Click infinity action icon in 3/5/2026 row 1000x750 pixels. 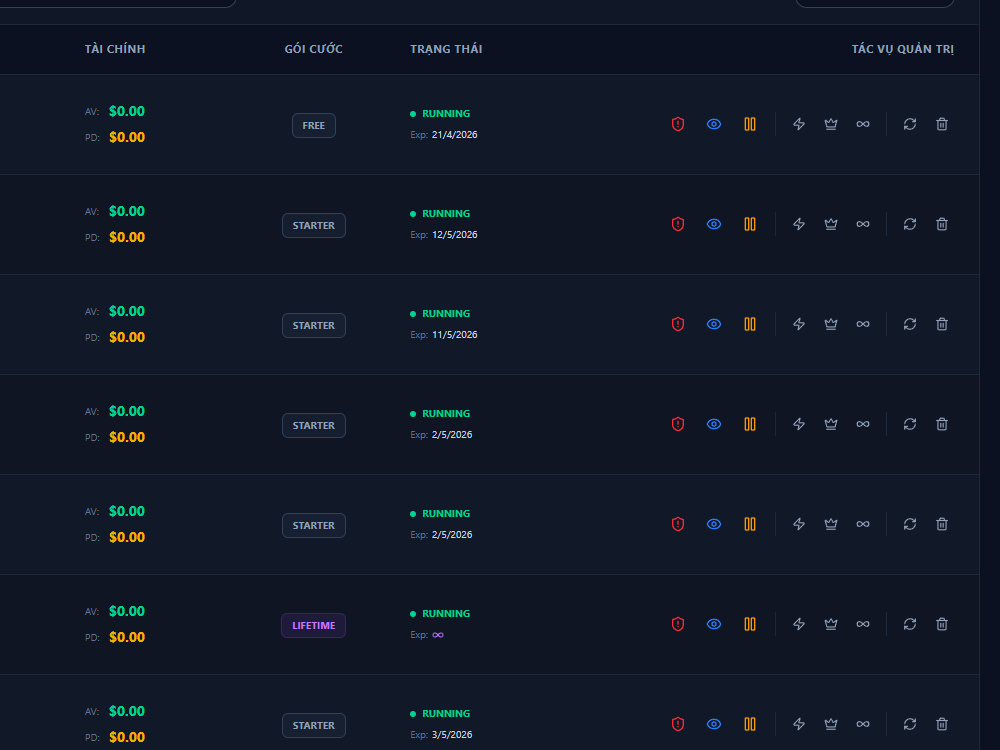(863, 724)
